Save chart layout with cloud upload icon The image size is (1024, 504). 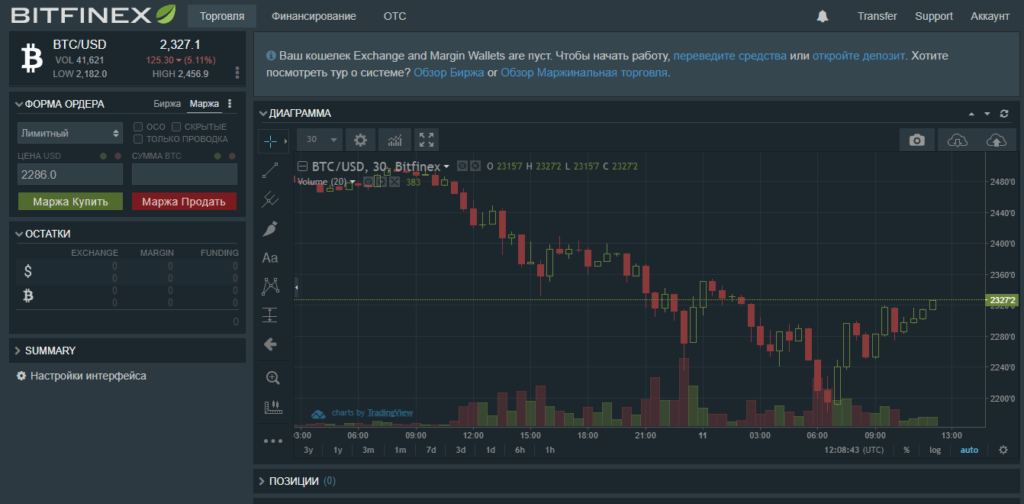click(x=996, y=140)
